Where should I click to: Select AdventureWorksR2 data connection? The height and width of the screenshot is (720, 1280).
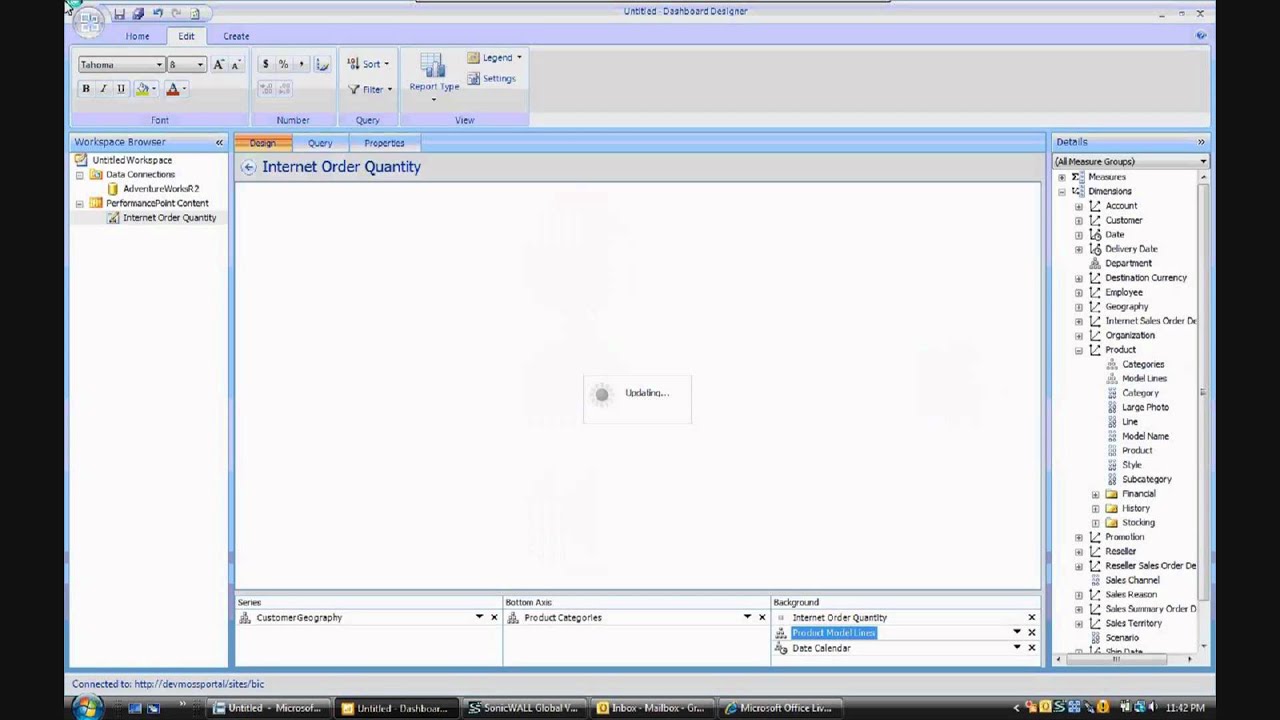pos(161,189)
